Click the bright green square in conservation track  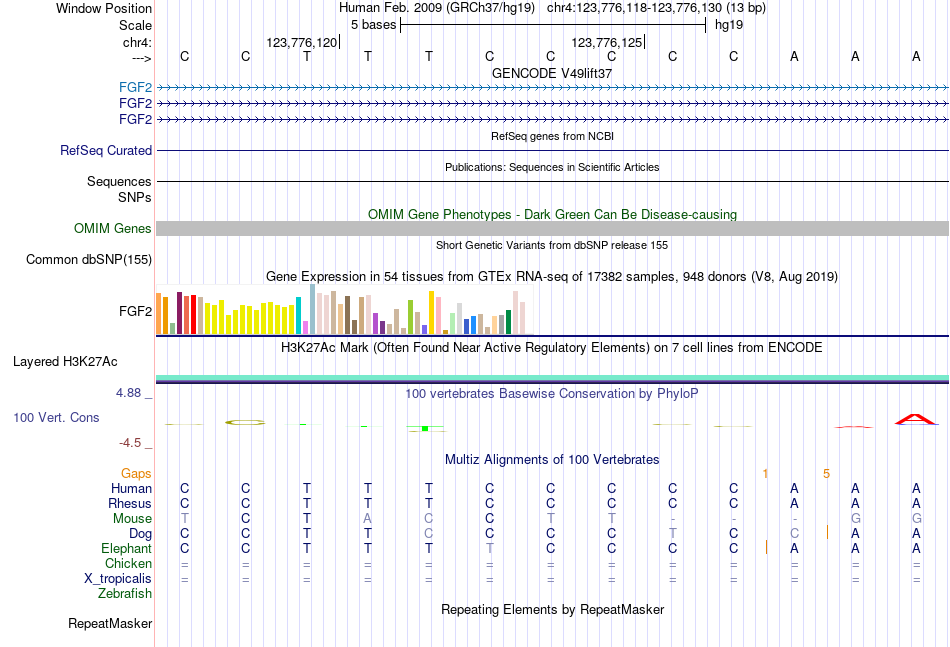[x=425, y=429]
